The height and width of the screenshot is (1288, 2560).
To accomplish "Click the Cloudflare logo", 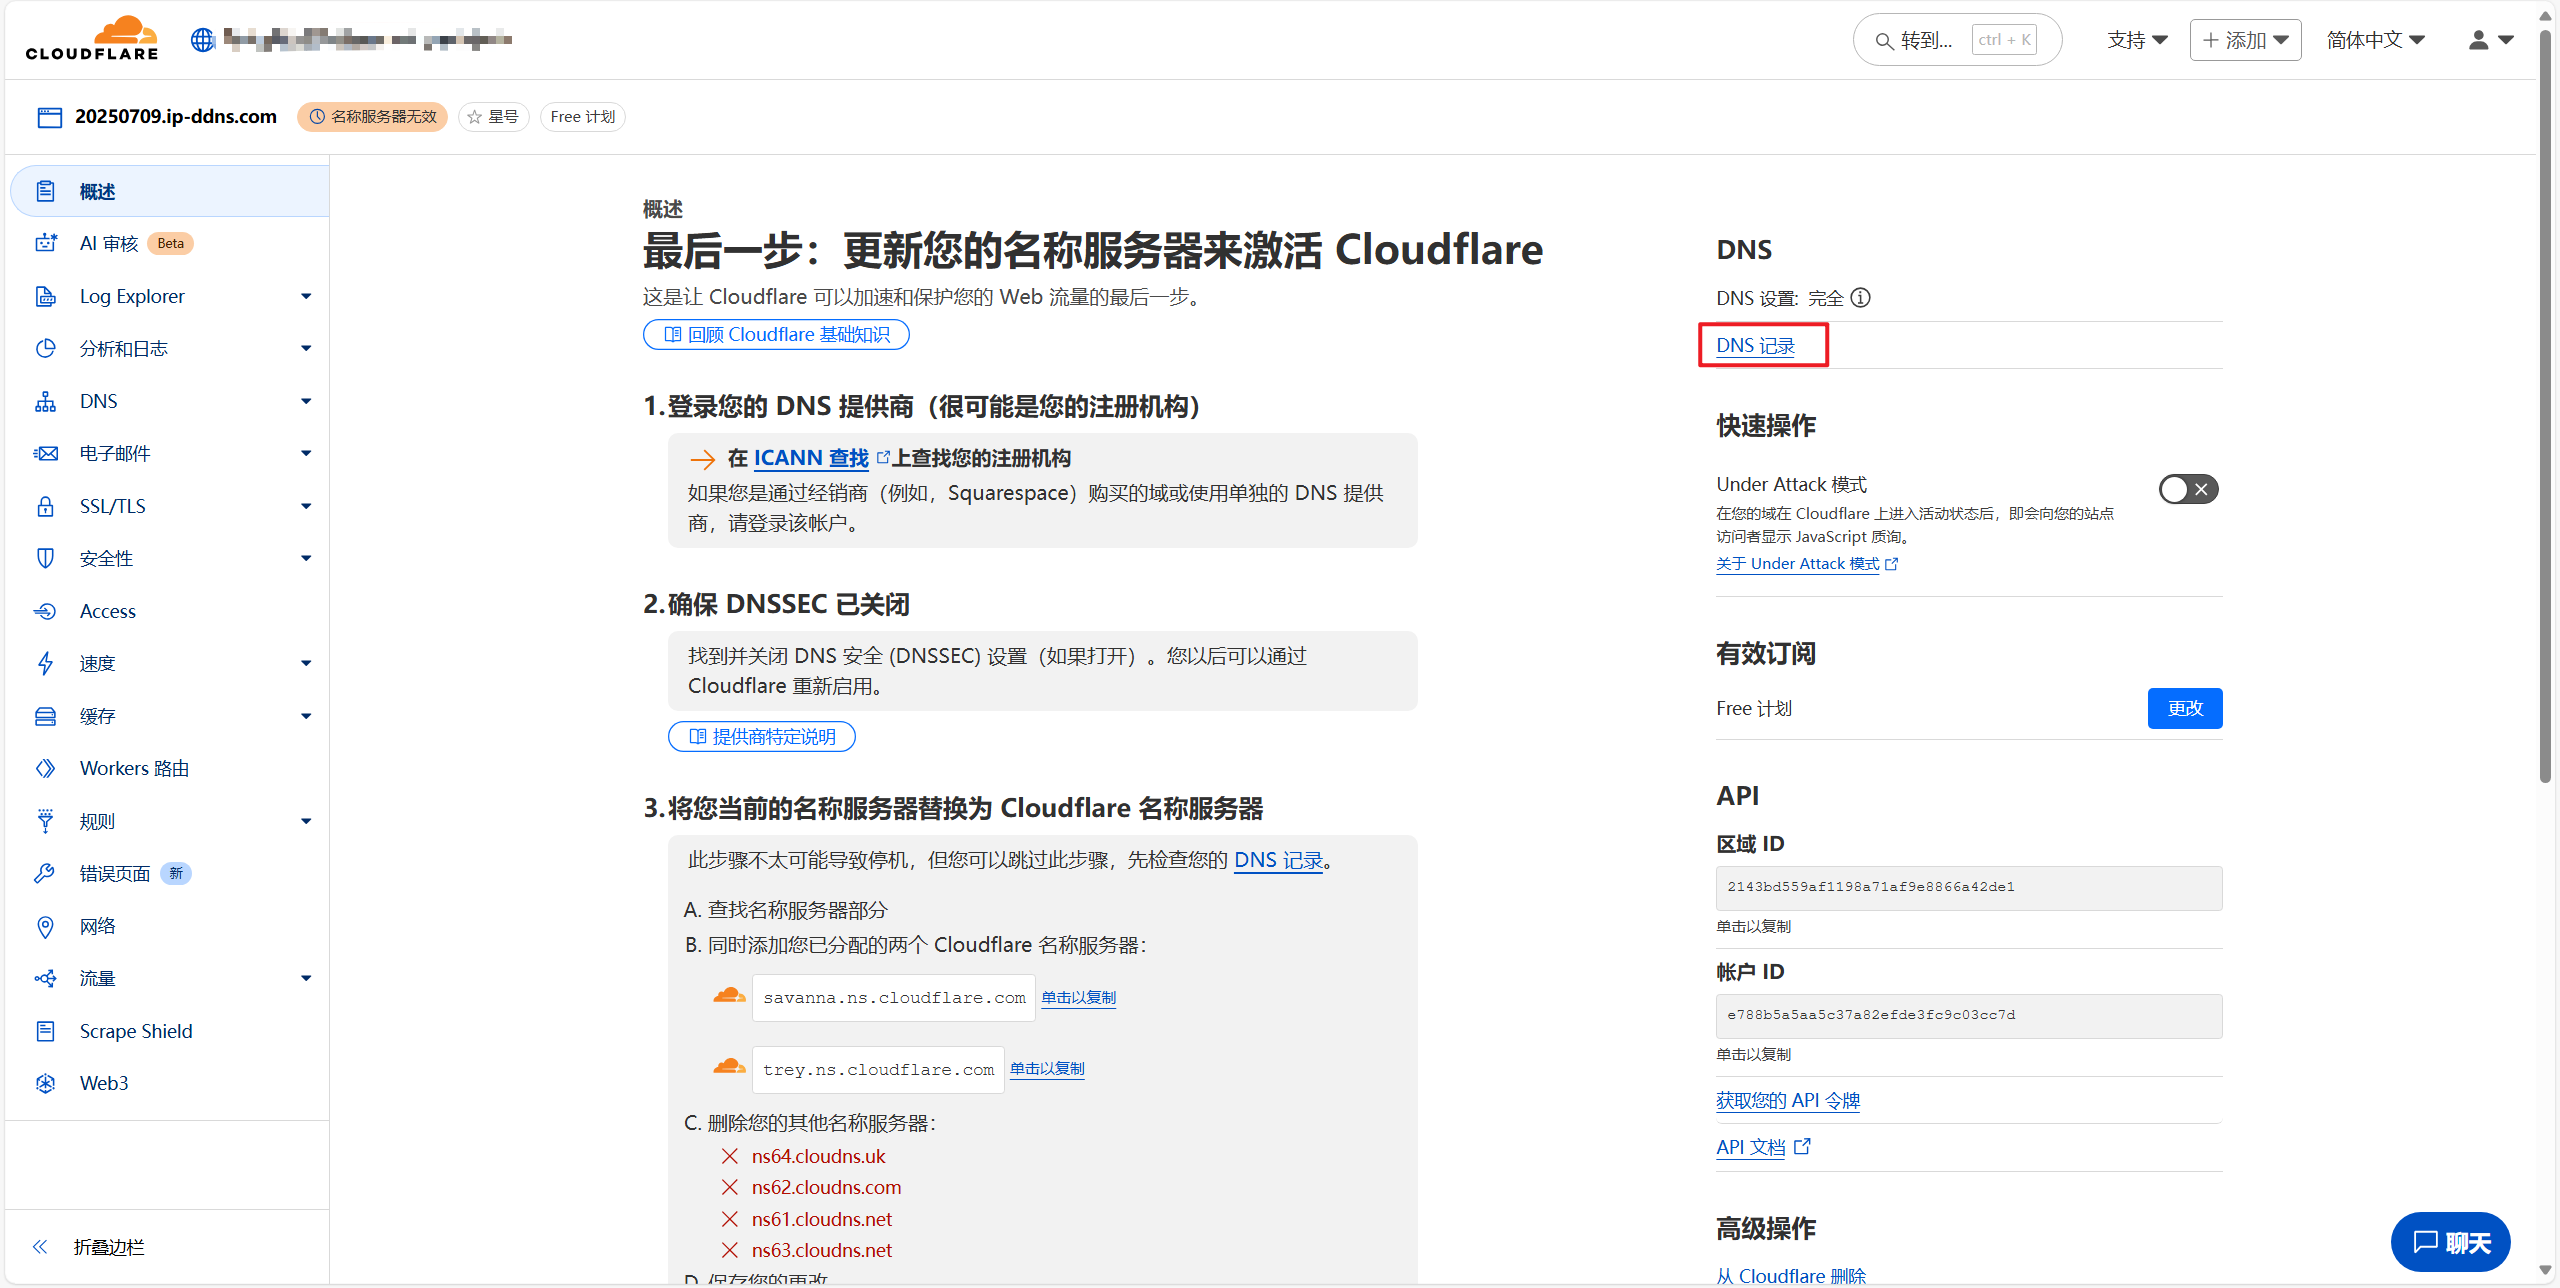I will click(x=92, y=38).
